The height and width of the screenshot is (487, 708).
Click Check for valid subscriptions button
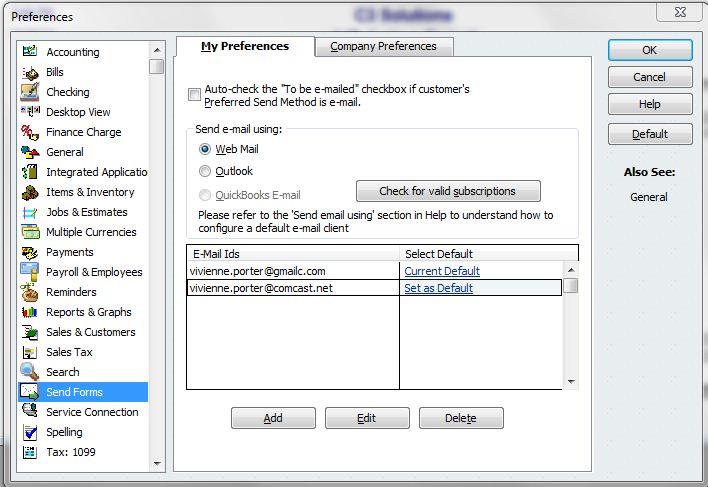pyautogui.click(x=448, y=191)
